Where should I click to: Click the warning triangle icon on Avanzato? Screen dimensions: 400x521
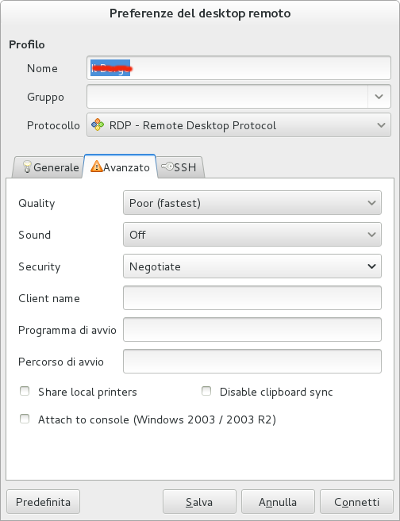click(96, 166)
